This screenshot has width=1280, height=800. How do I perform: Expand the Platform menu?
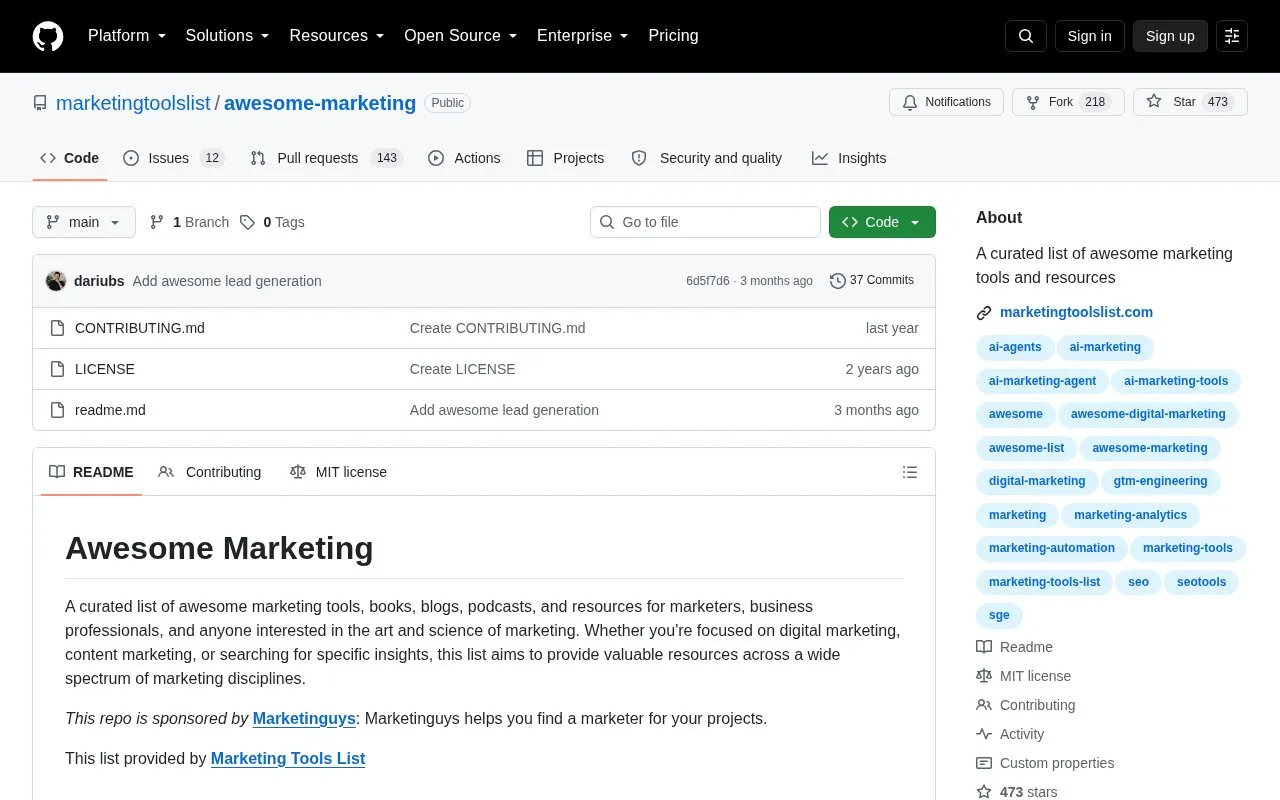click(127, 36)
